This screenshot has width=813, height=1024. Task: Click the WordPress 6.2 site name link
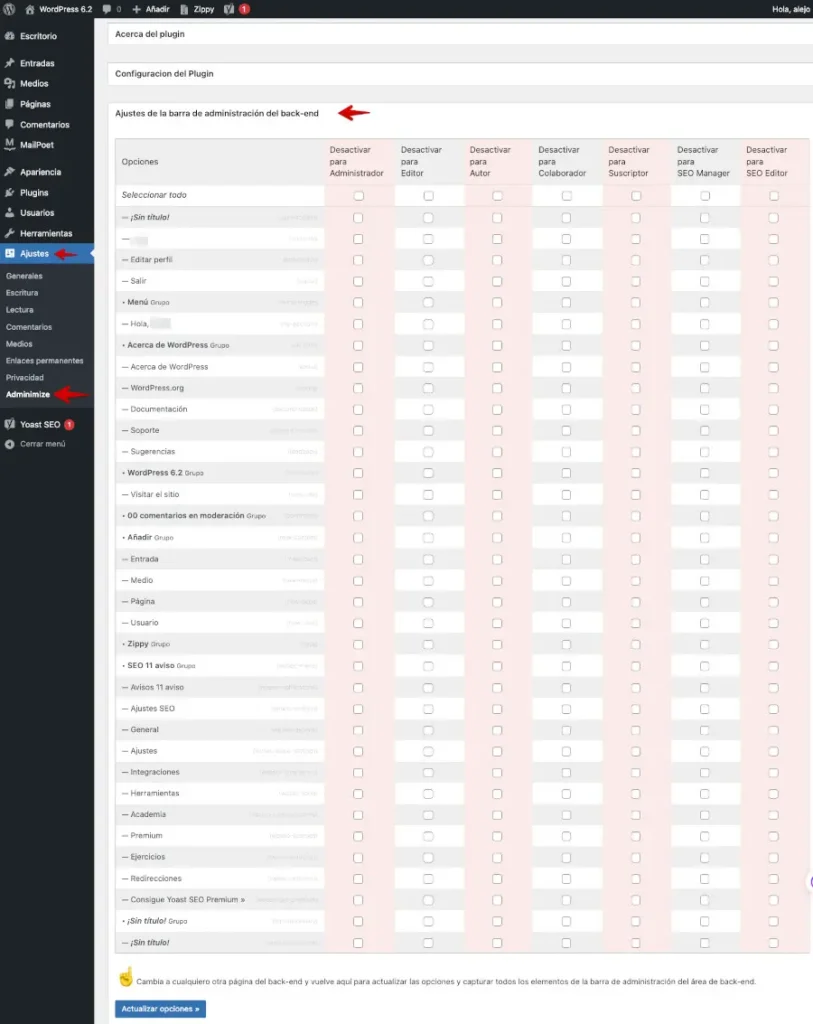coord(65,9)
